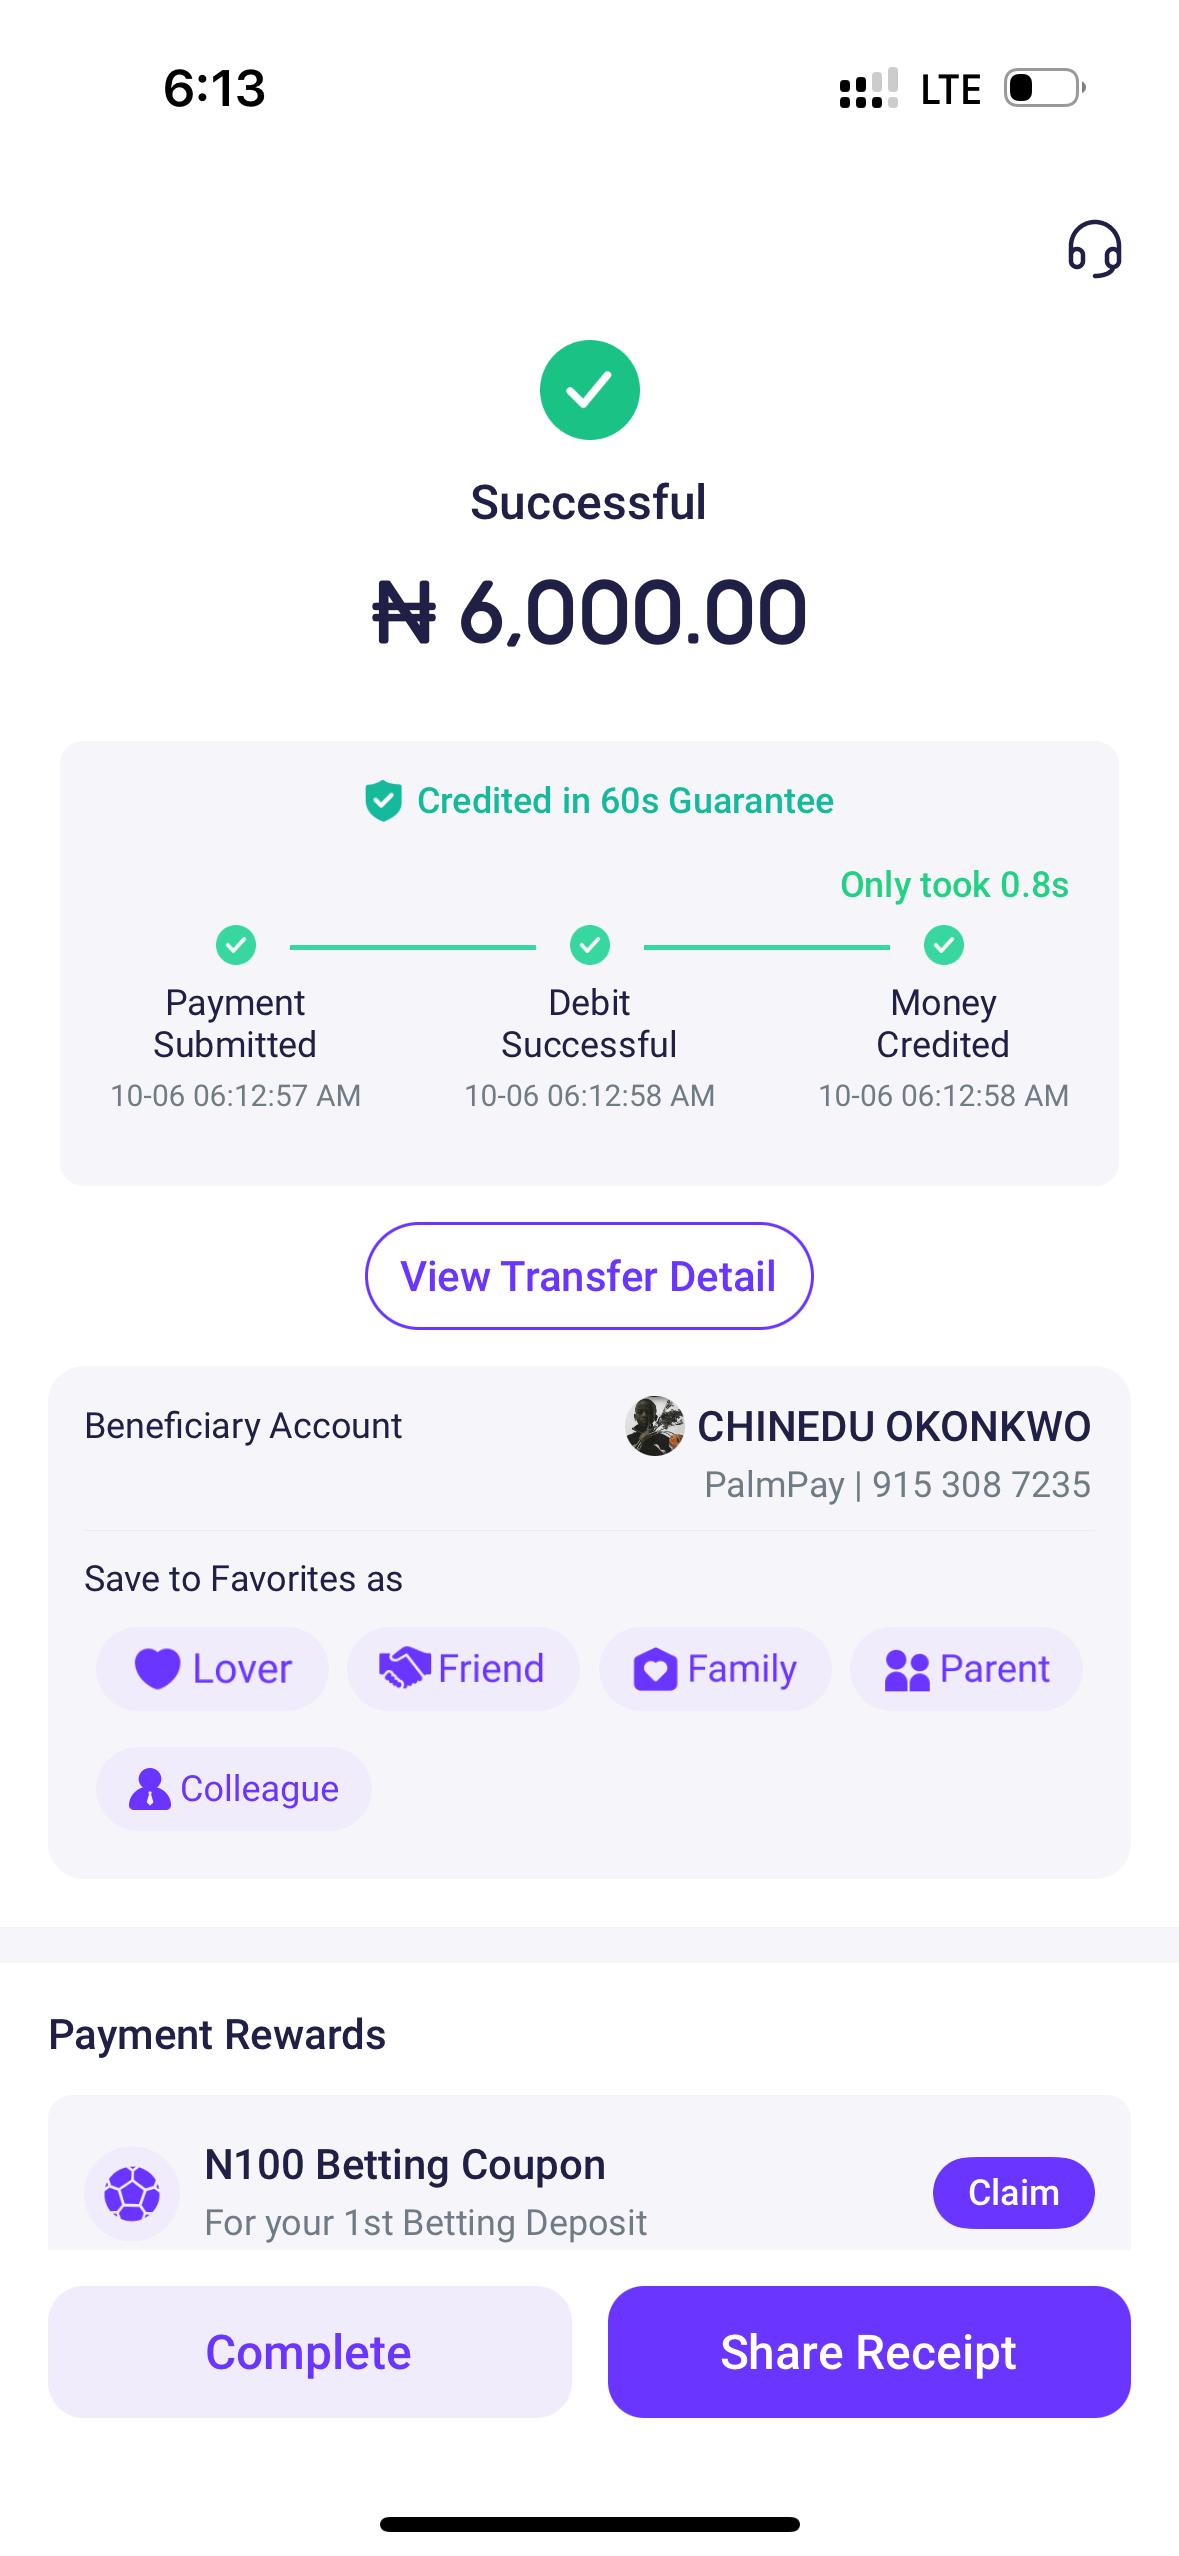The image size is (1179, 2556).
Task: Tap the Debit Successful step checkmark
Action: click(x=589, y=945)
